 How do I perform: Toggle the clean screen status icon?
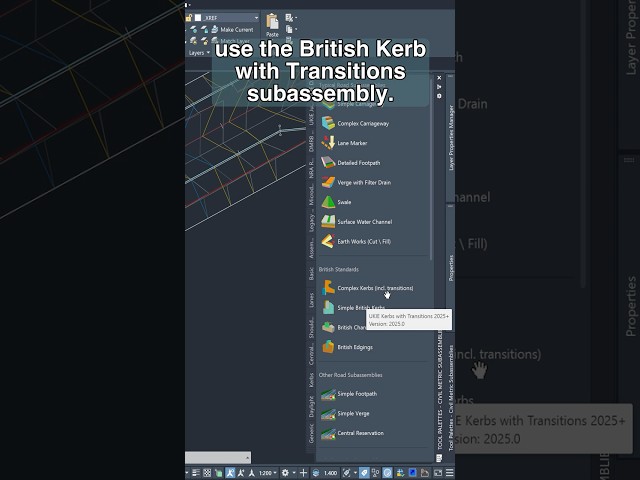pos(438,473)
